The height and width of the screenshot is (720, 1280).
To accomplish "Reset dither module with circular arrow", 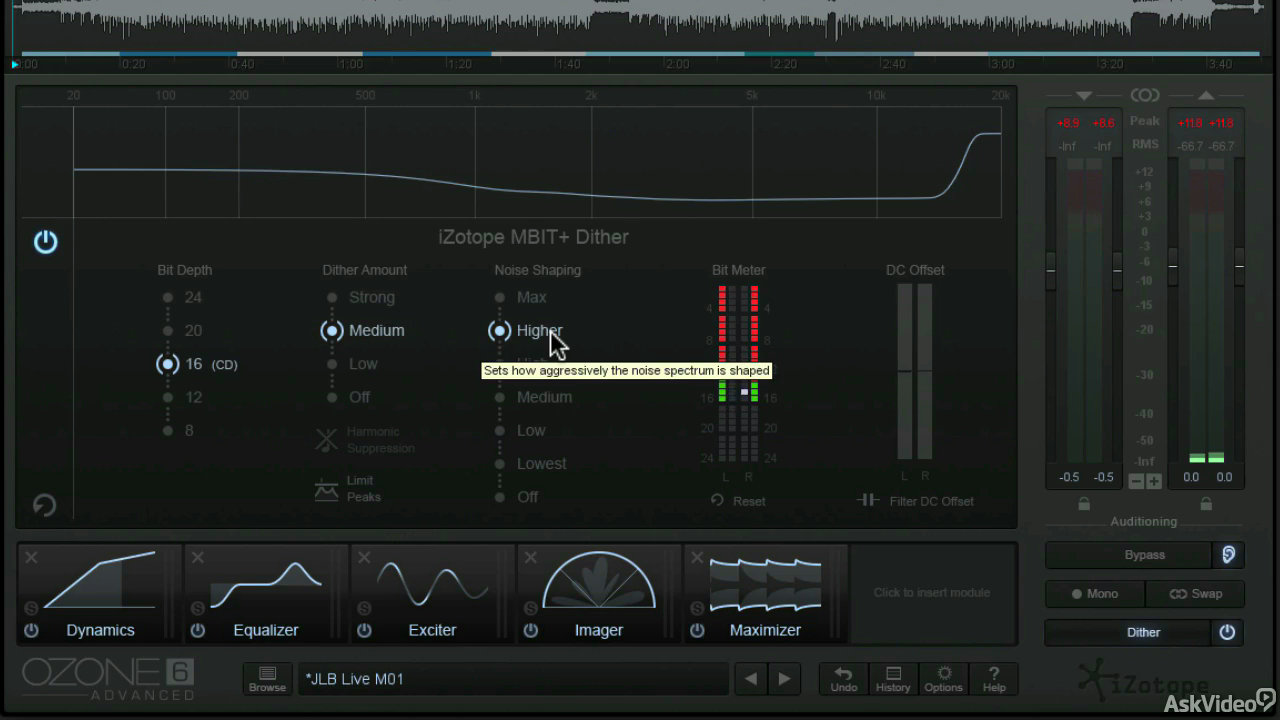I will pos(44,505).
